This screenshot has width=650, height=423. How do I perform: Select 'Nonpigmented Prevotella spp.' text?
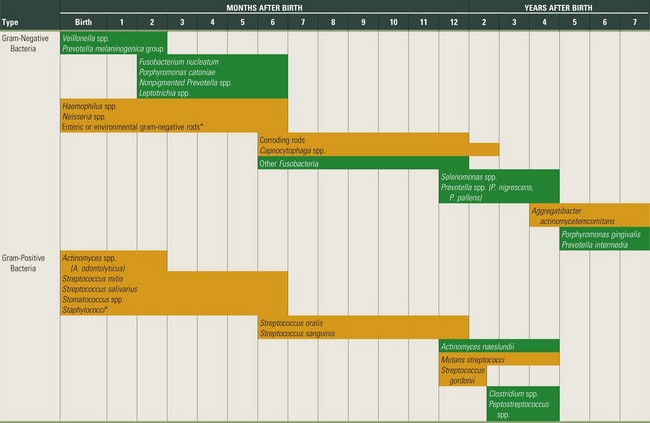[x=185, y=83]
